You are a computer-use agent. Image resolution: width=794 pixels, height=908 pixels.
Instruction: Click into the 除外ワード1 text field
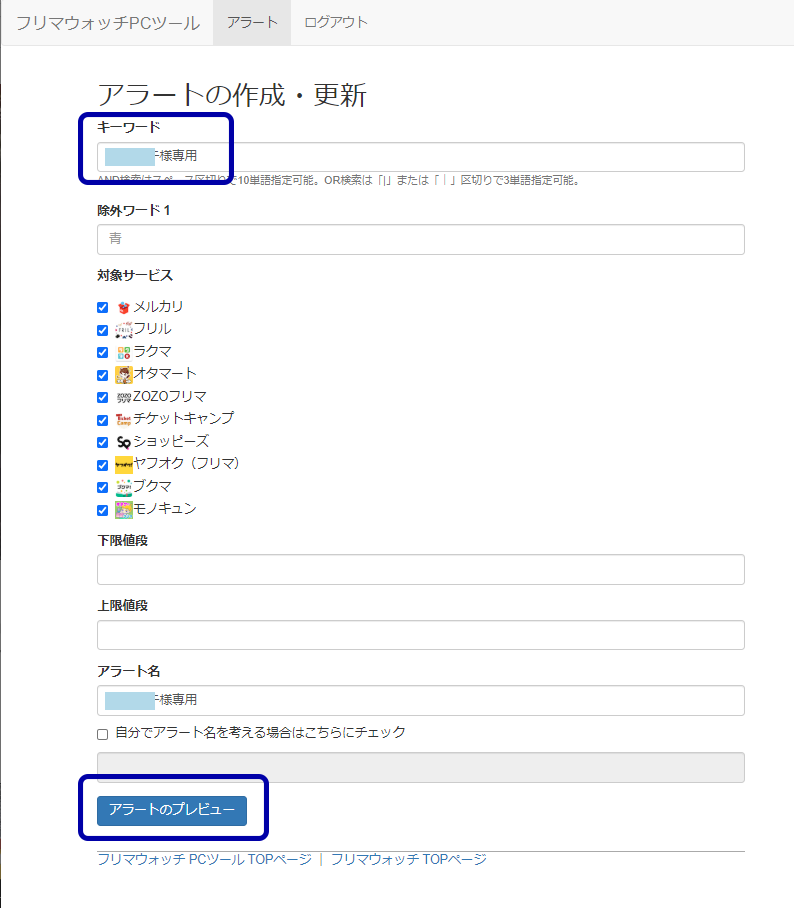click(420, 239)
